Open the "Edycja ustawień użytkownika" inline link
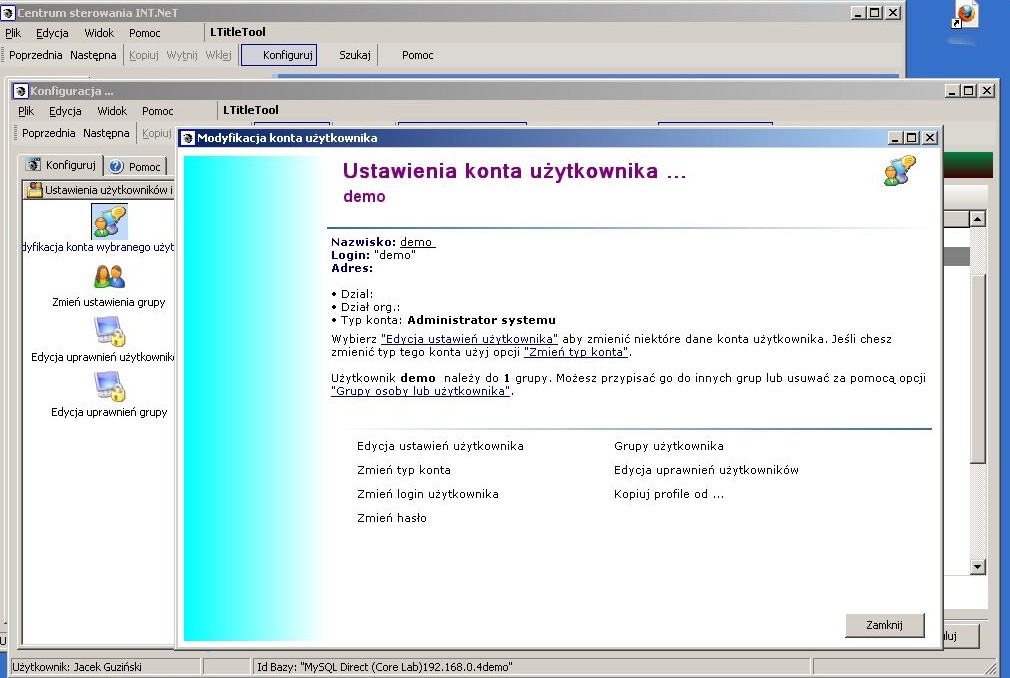Viewport: 1010px width, 678px height. 469,339
